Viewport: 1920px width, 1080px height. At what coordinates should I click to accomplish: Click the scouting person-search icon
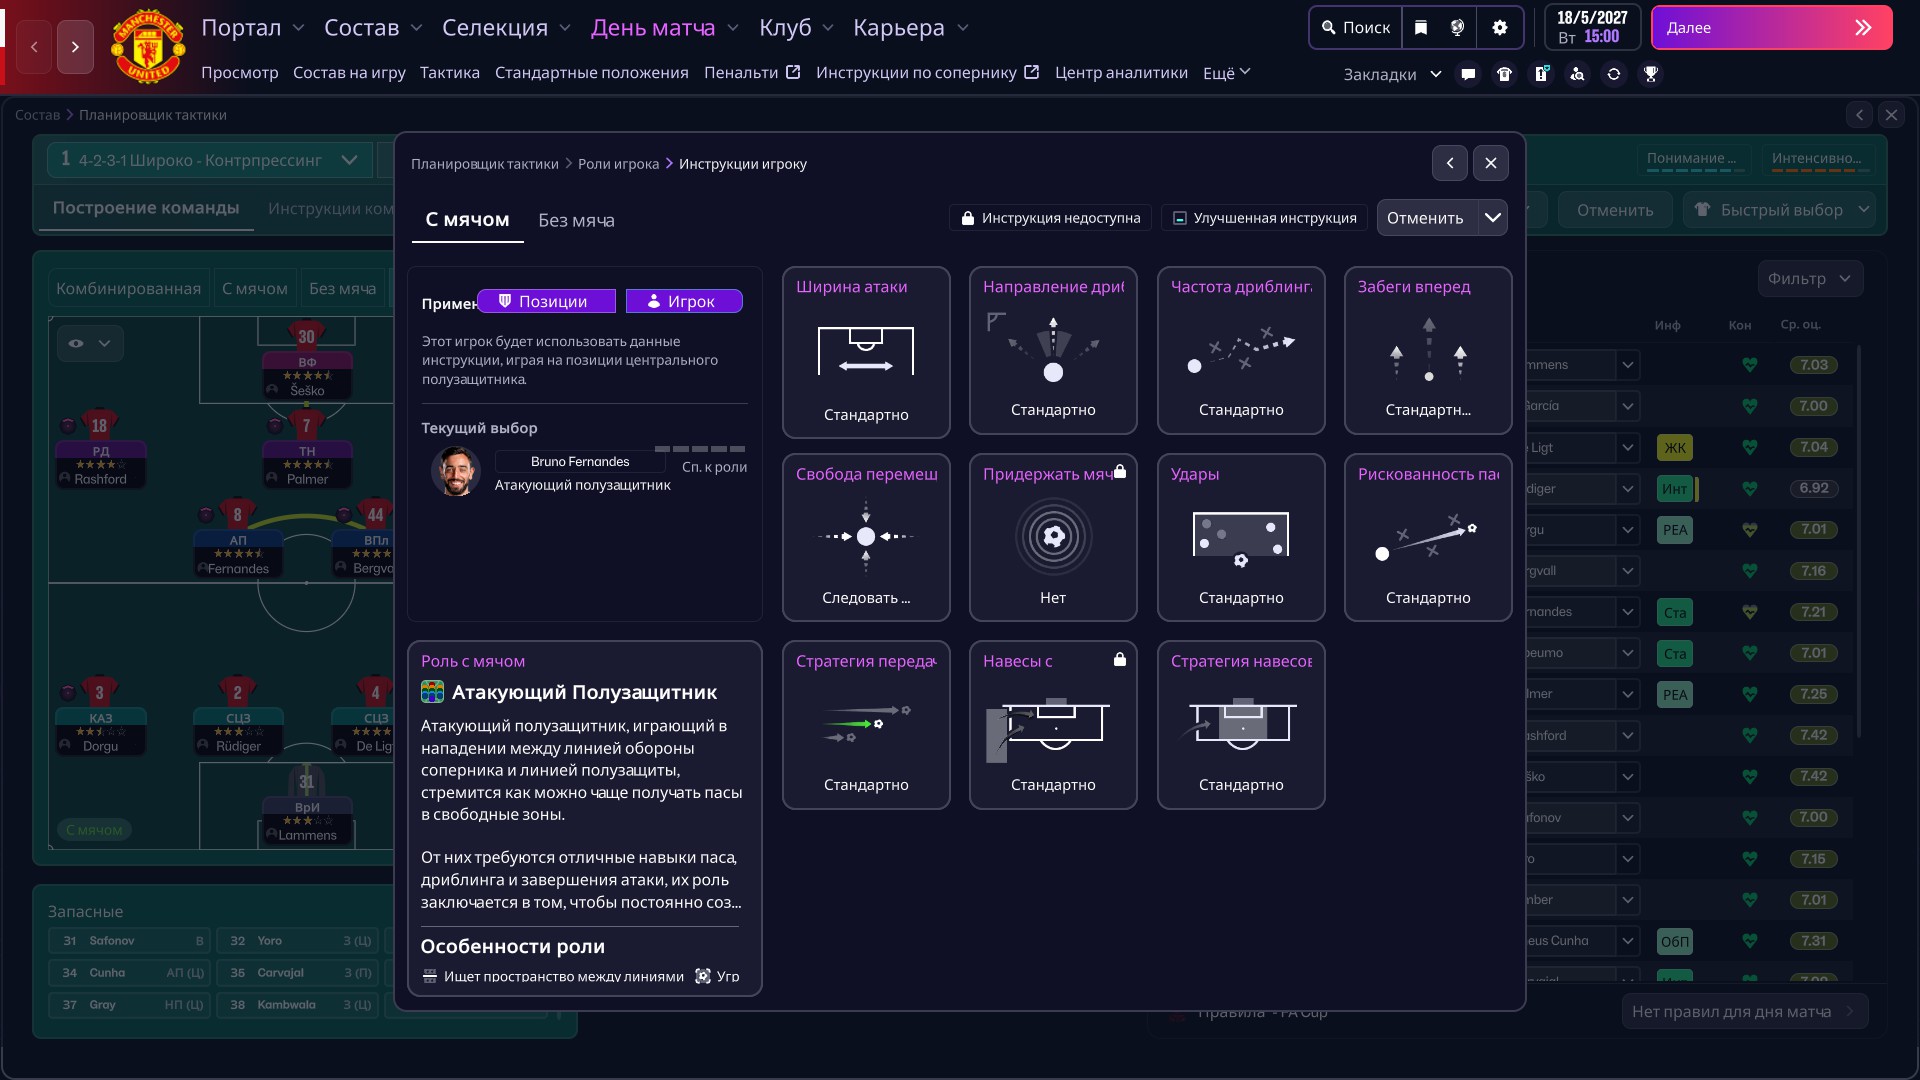pyautogui.click(x=1577, y=74)
